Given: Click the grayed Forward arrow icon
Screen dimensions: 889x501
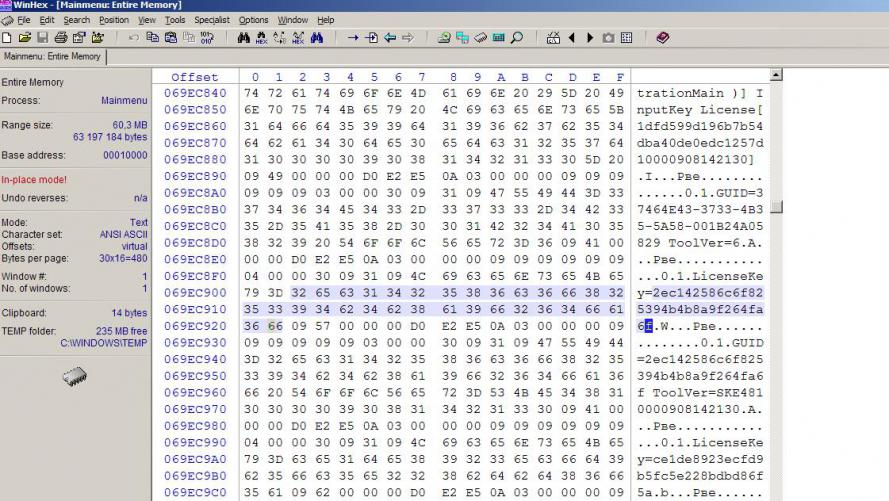Looking at the screenshot, I should (408, 38).
